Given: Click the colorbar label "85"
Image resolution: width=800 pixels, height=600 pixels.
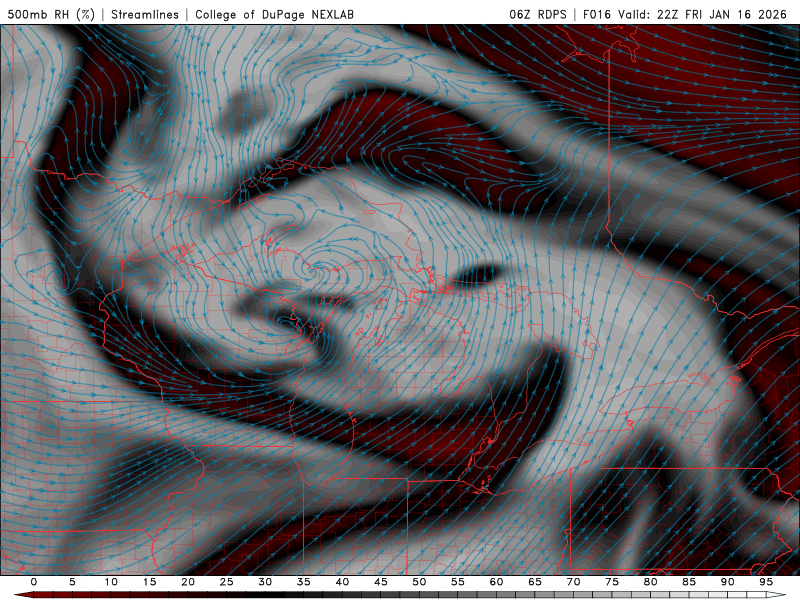Looking at the screenshot, I should coord(689,582).
